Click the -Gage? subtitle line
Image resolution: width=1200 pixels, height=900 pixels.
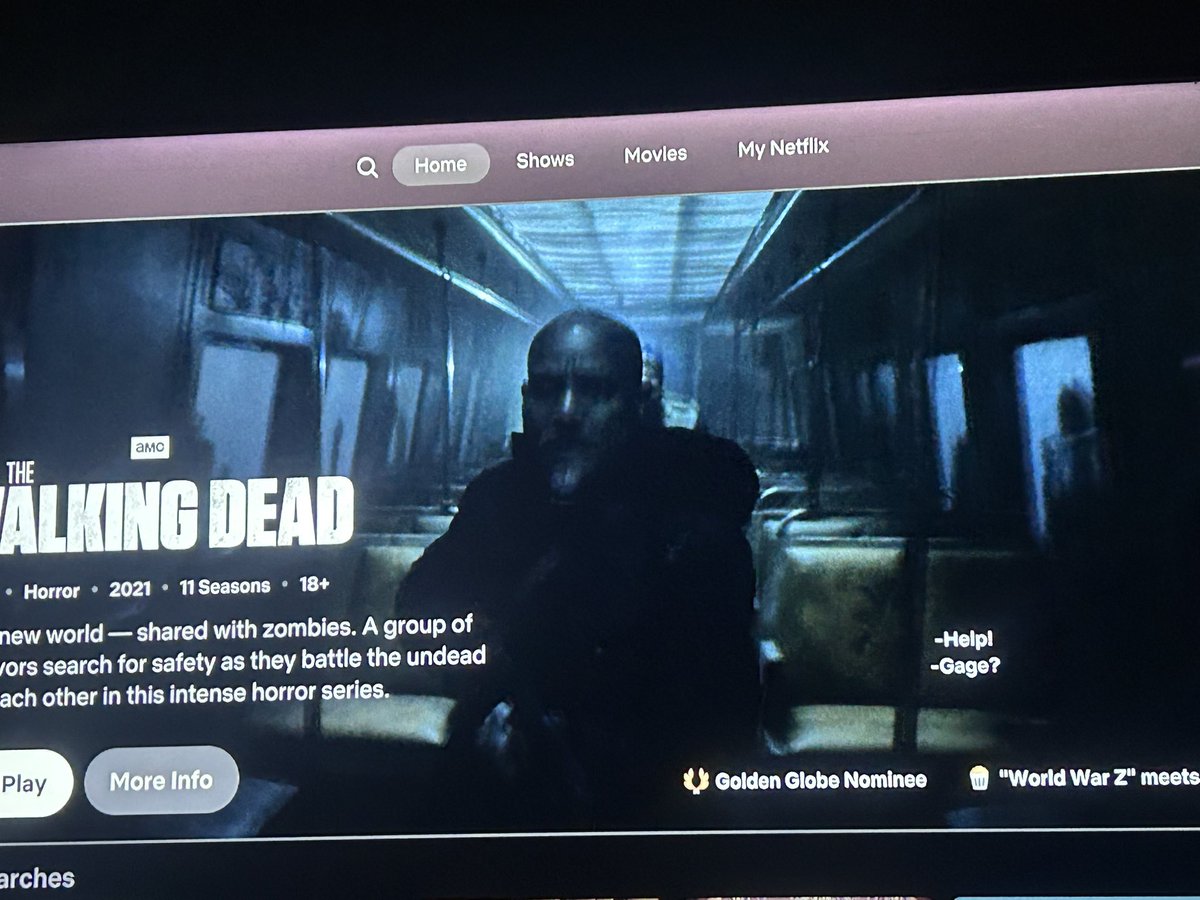pyautogui.click(x=965, y=664)
